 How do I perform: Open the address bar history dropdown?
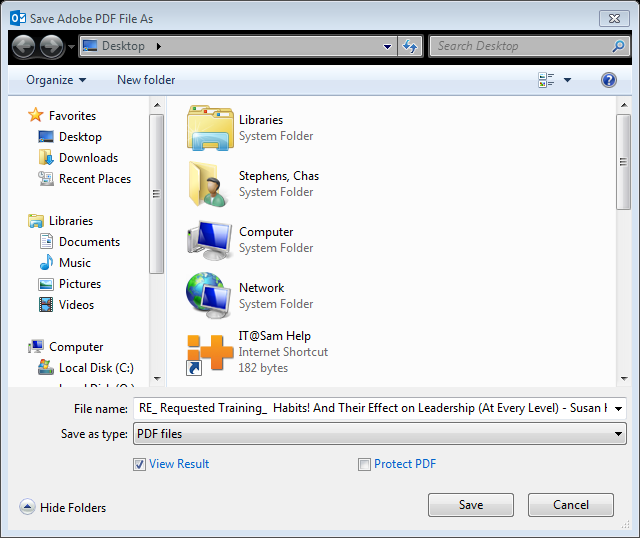[x=387, y=47]
